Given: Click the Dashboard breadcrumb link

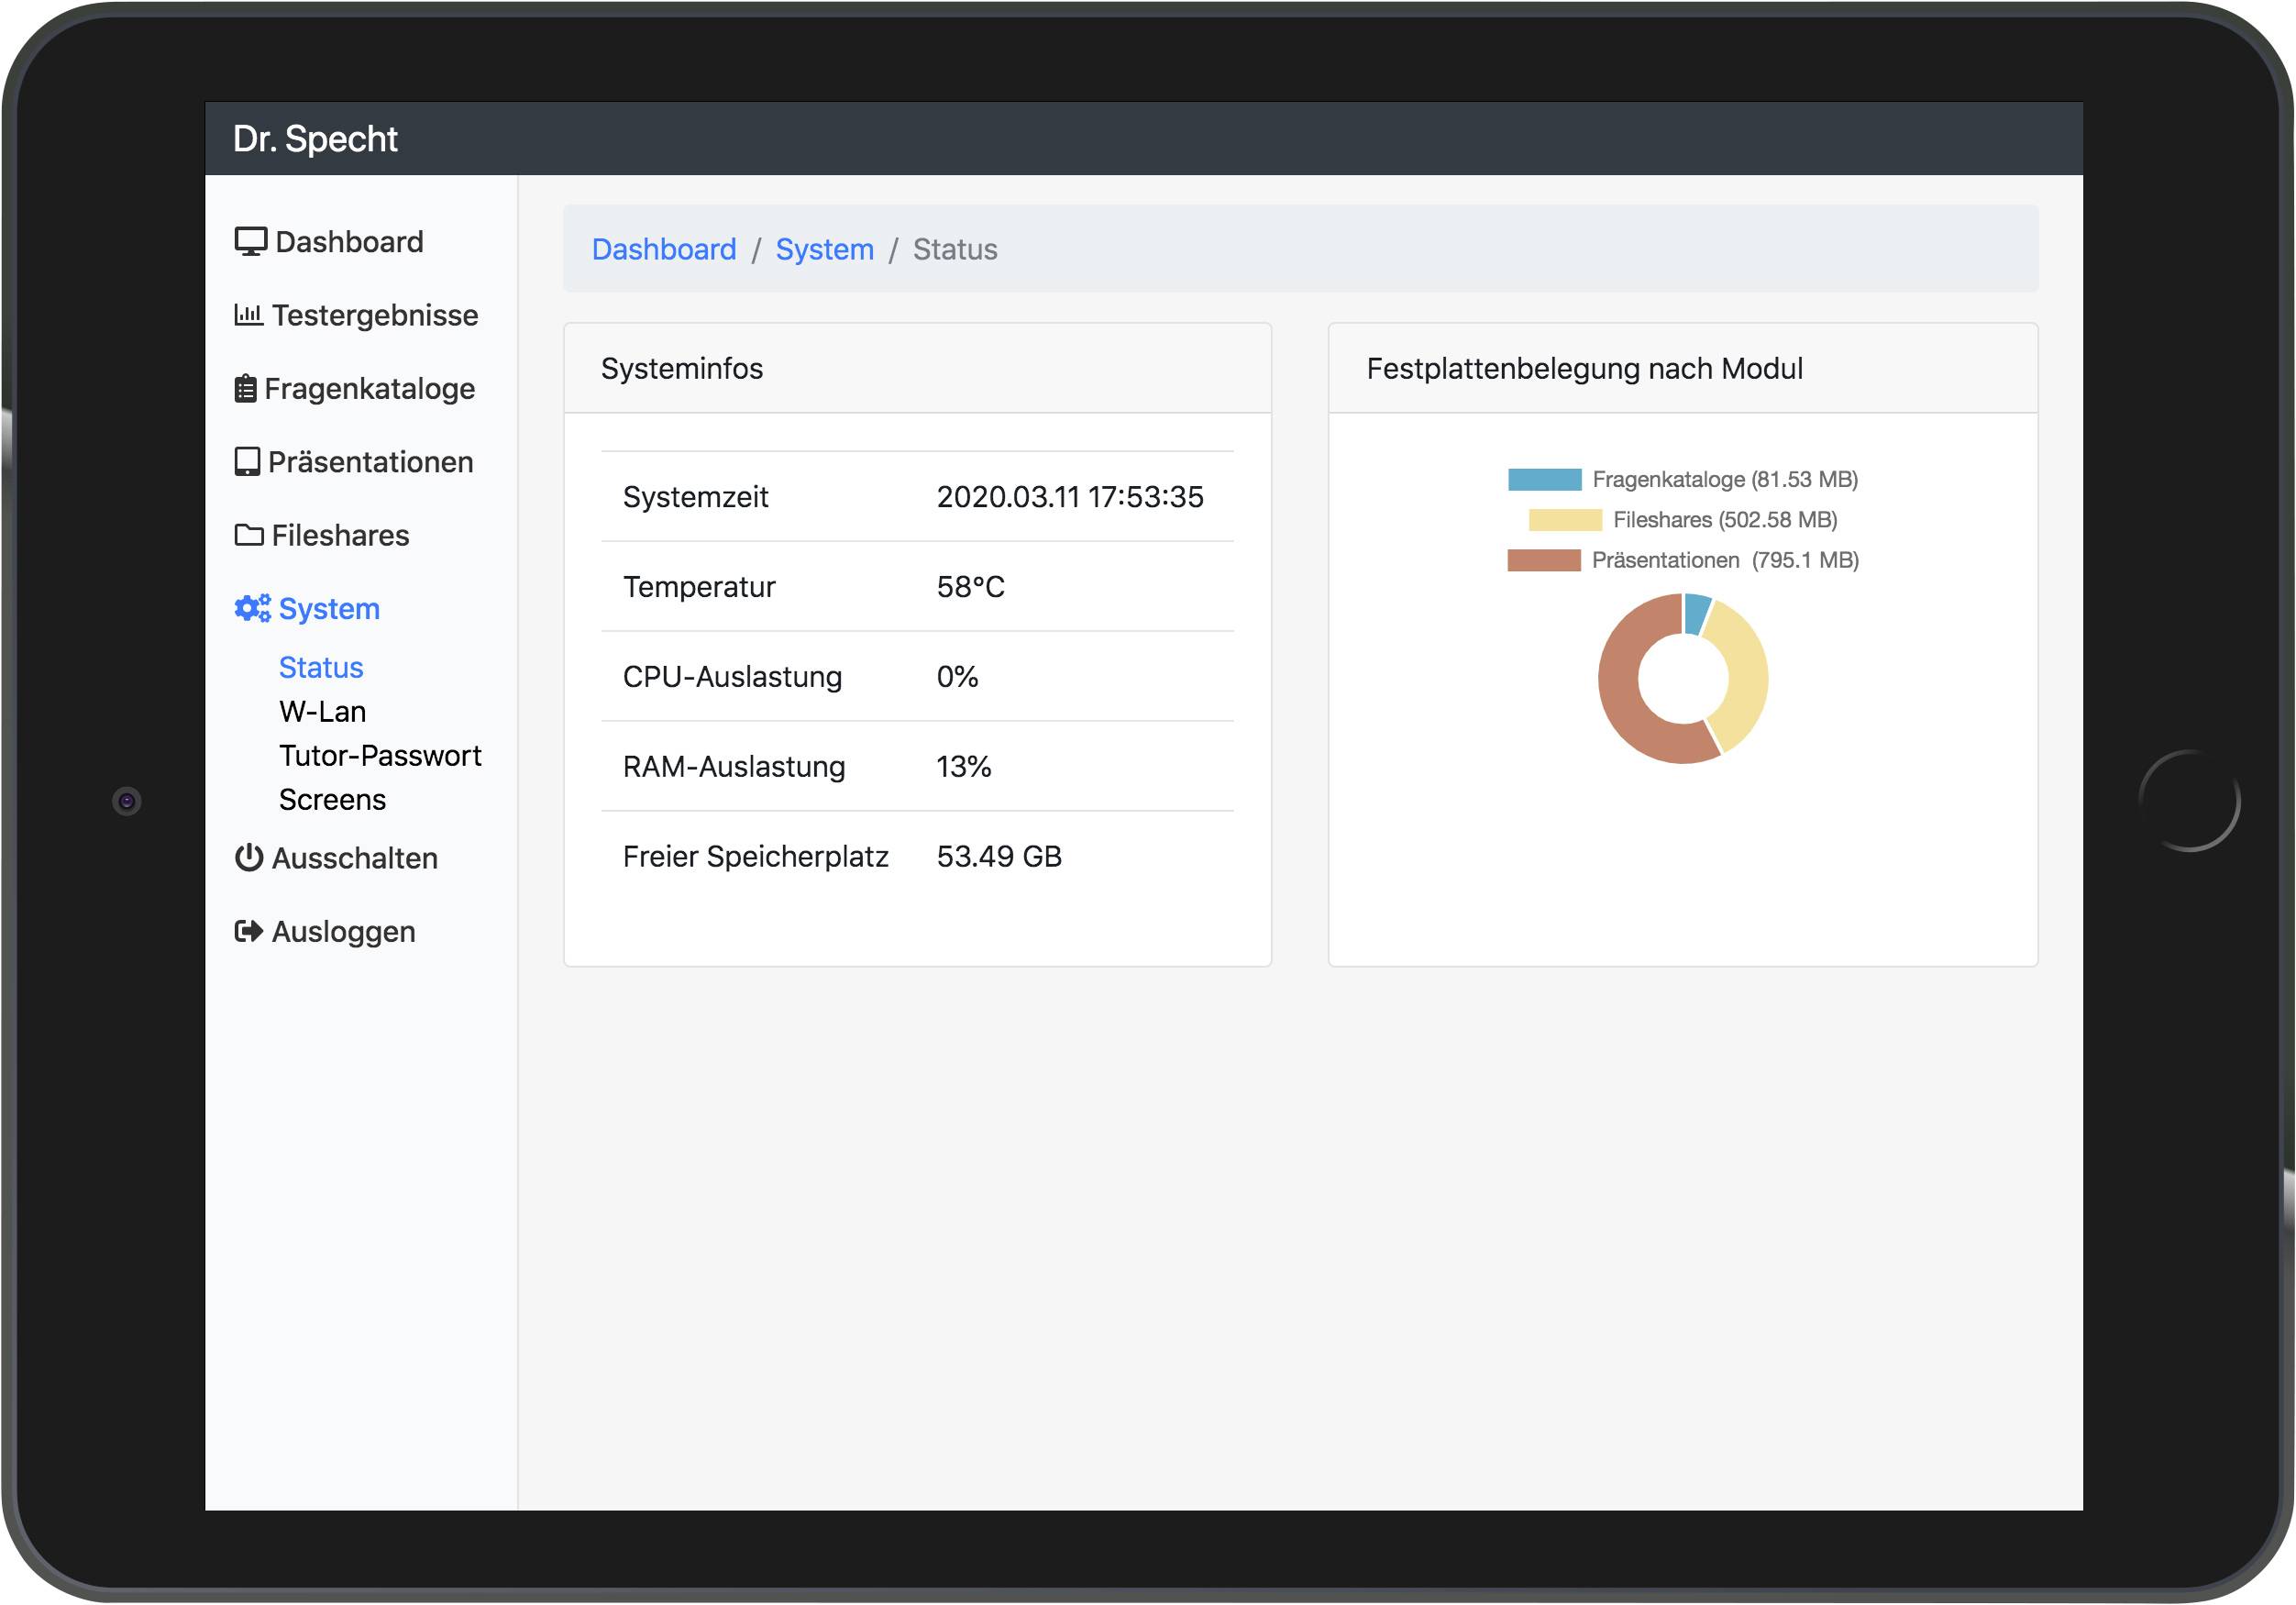Looking at the screenshot, I should pos(663,249).
